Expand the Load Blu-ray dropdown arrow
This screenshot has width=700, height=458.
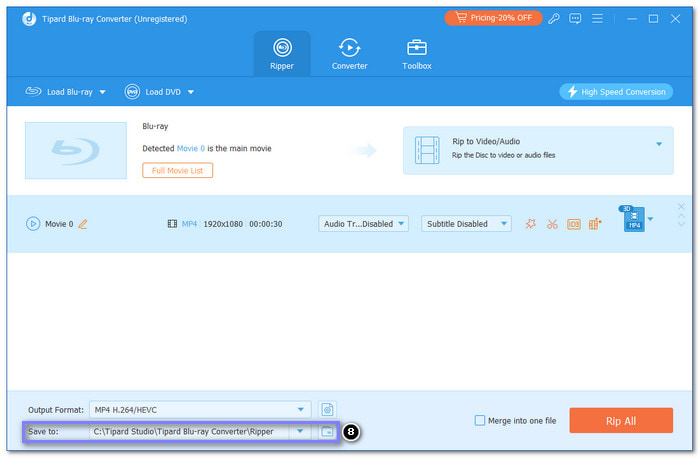pos(102,92)
